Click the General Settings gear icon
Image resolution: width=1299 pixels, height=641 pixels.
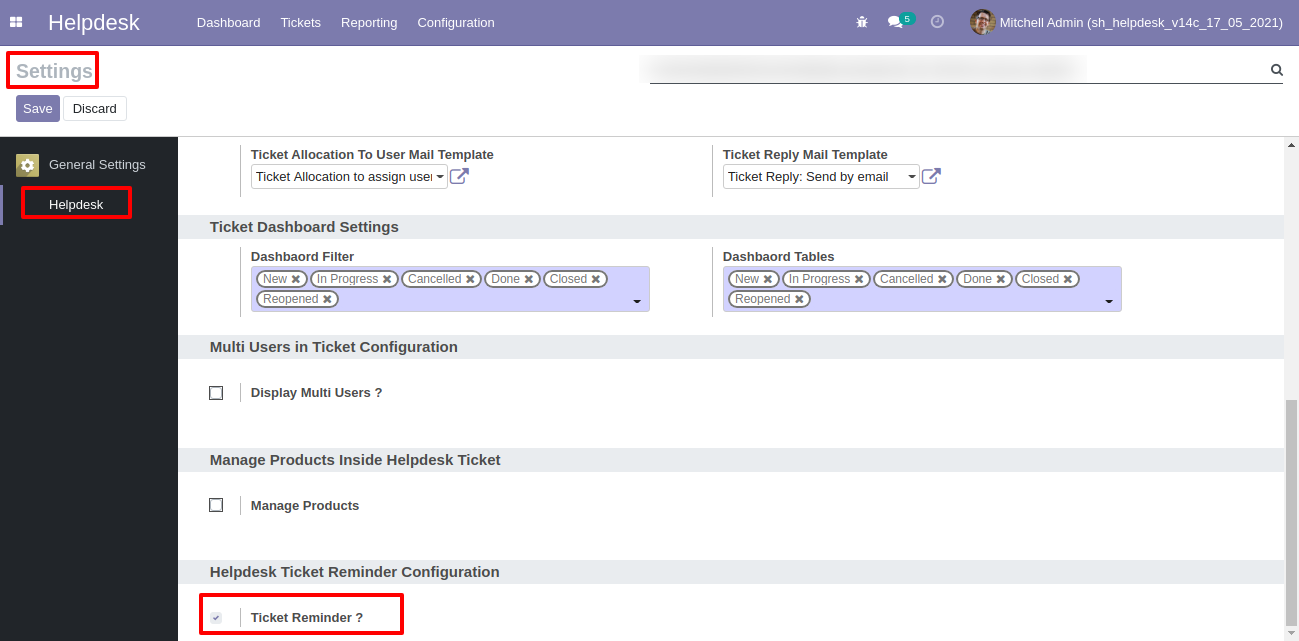(28, 165)
